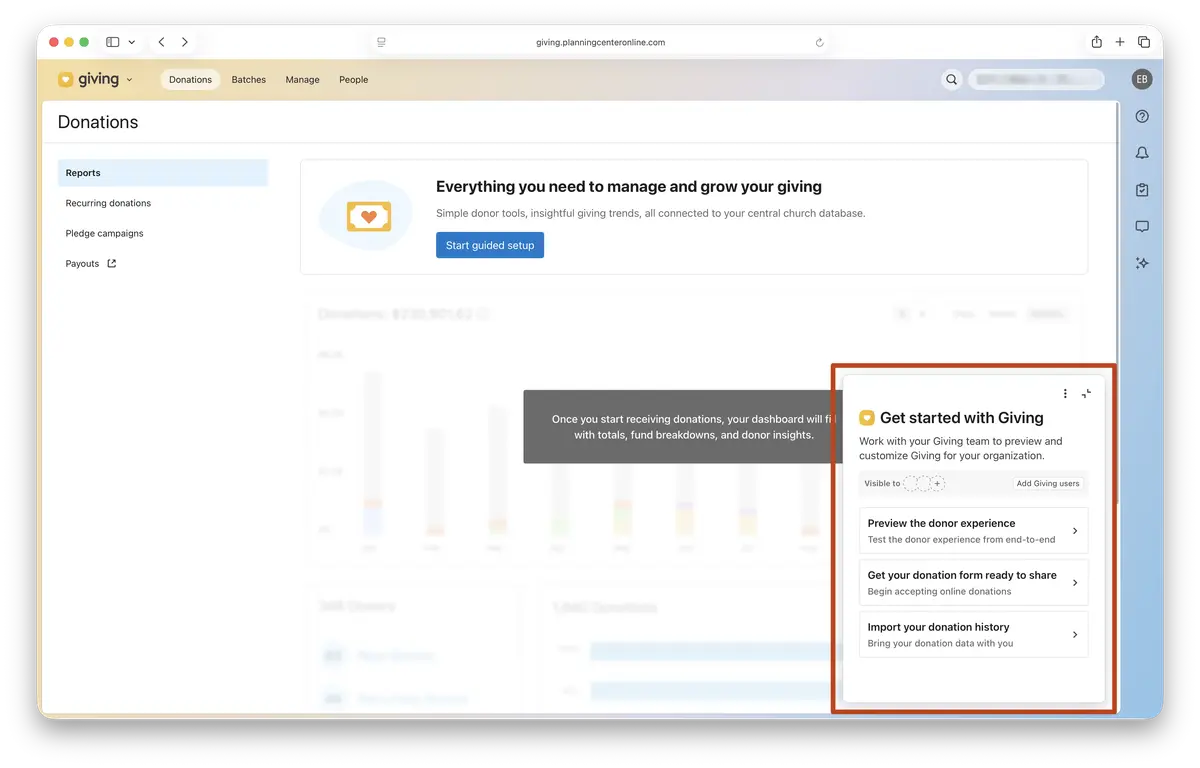Click the sparkle icon in right sidebar
The width and height of the screenshot is (1200, 768).
[1142, 263]
